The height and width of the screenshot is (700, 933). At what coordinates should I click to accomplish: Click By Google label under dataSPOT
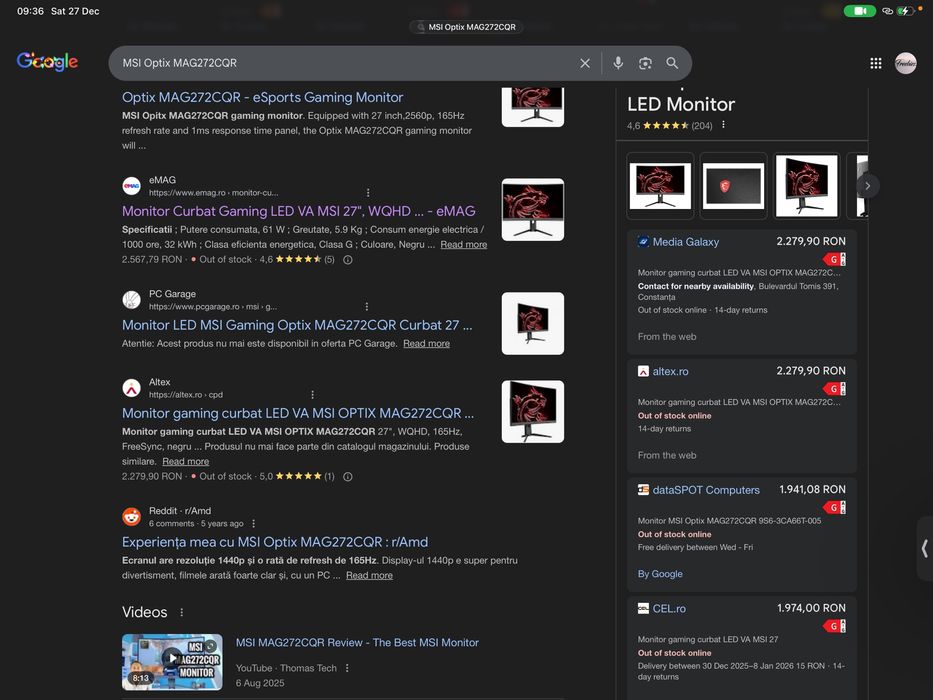click(660, 574)
